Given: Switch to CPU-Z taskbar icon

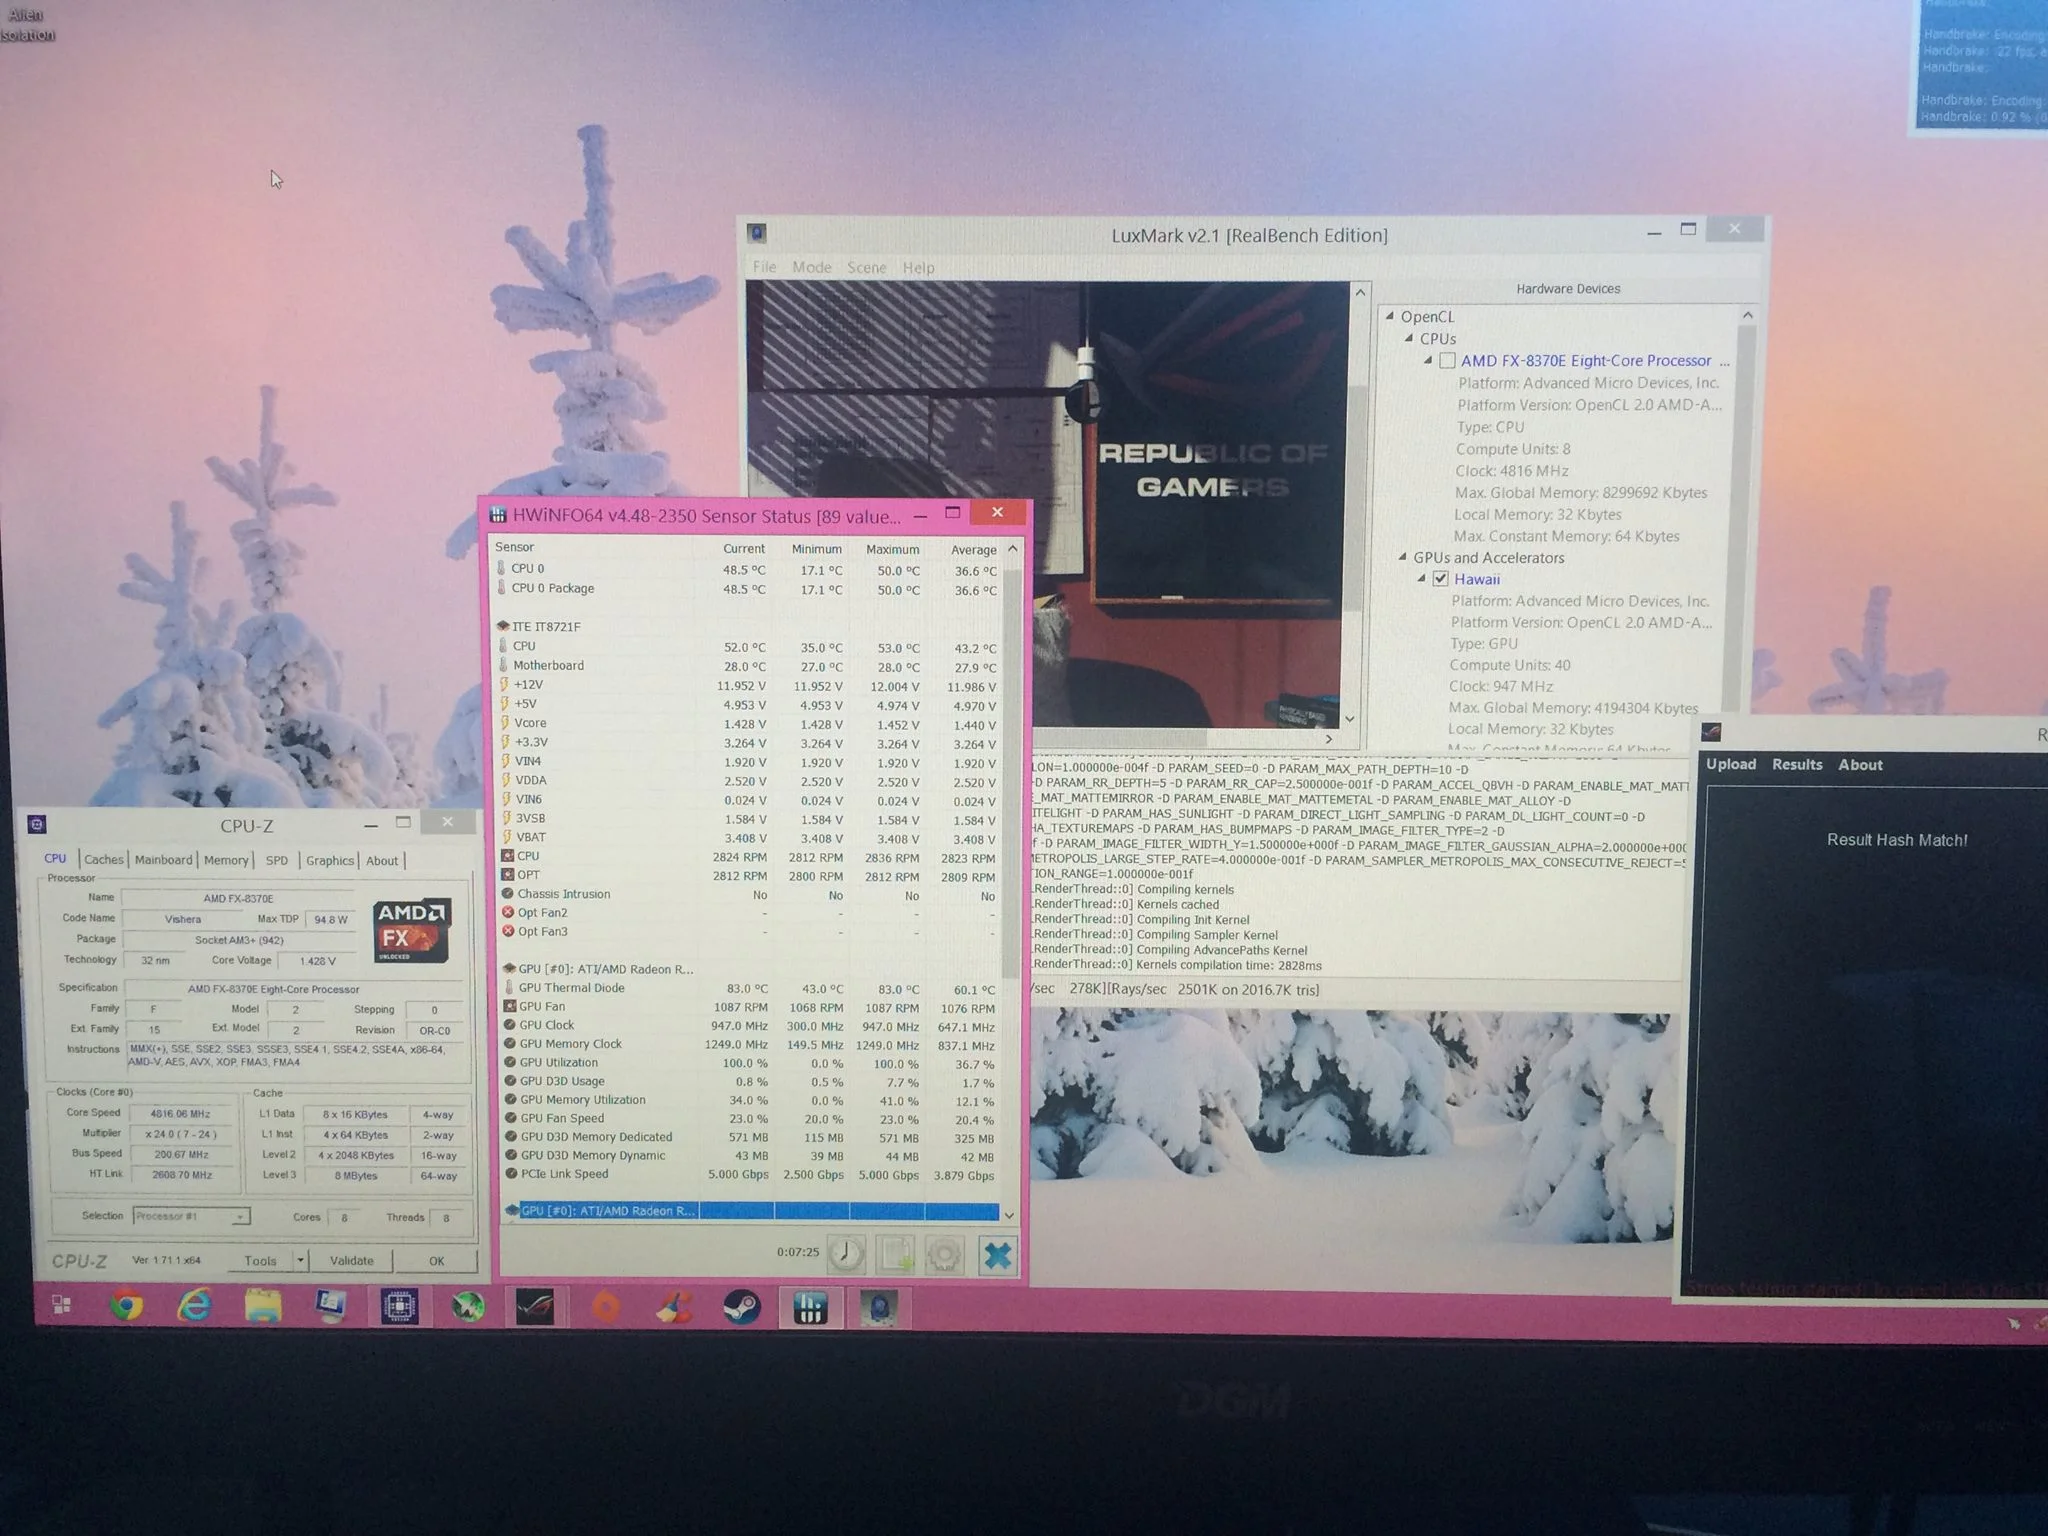Looking at the screenshot, I should [399, 1307].
